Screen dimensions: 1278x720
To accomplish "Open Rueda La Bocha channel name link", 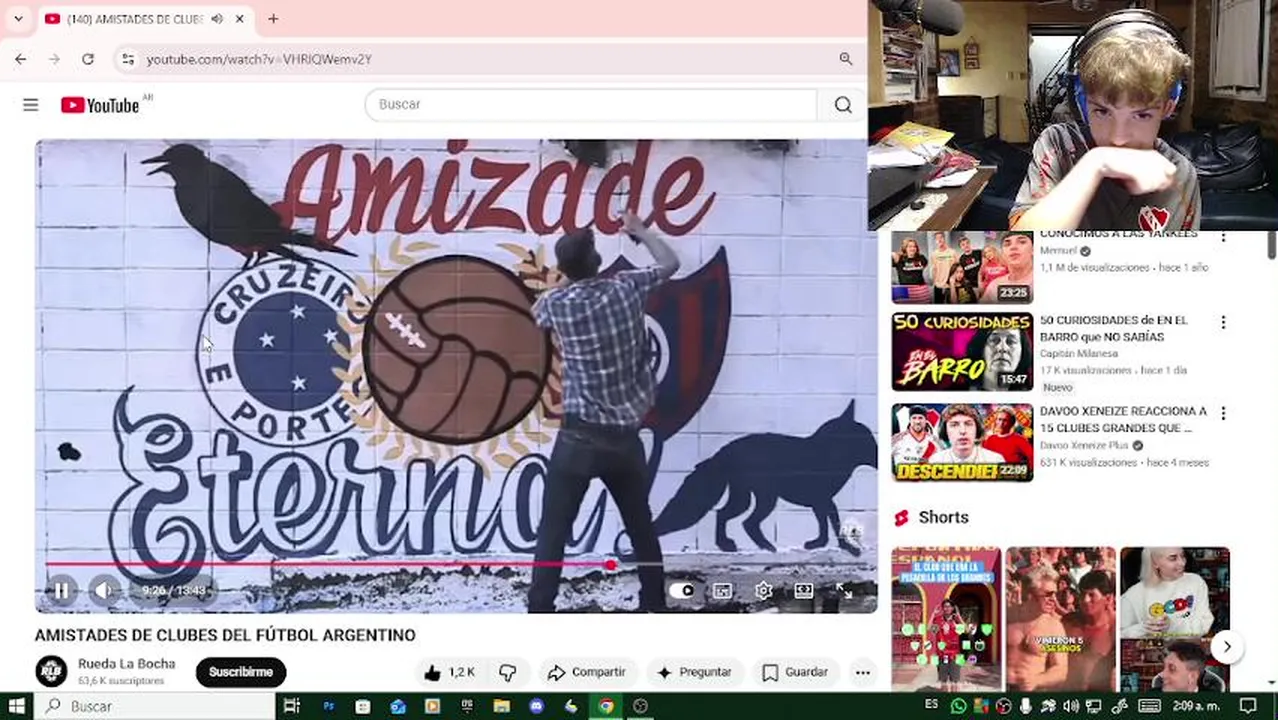I will [126, 663].
